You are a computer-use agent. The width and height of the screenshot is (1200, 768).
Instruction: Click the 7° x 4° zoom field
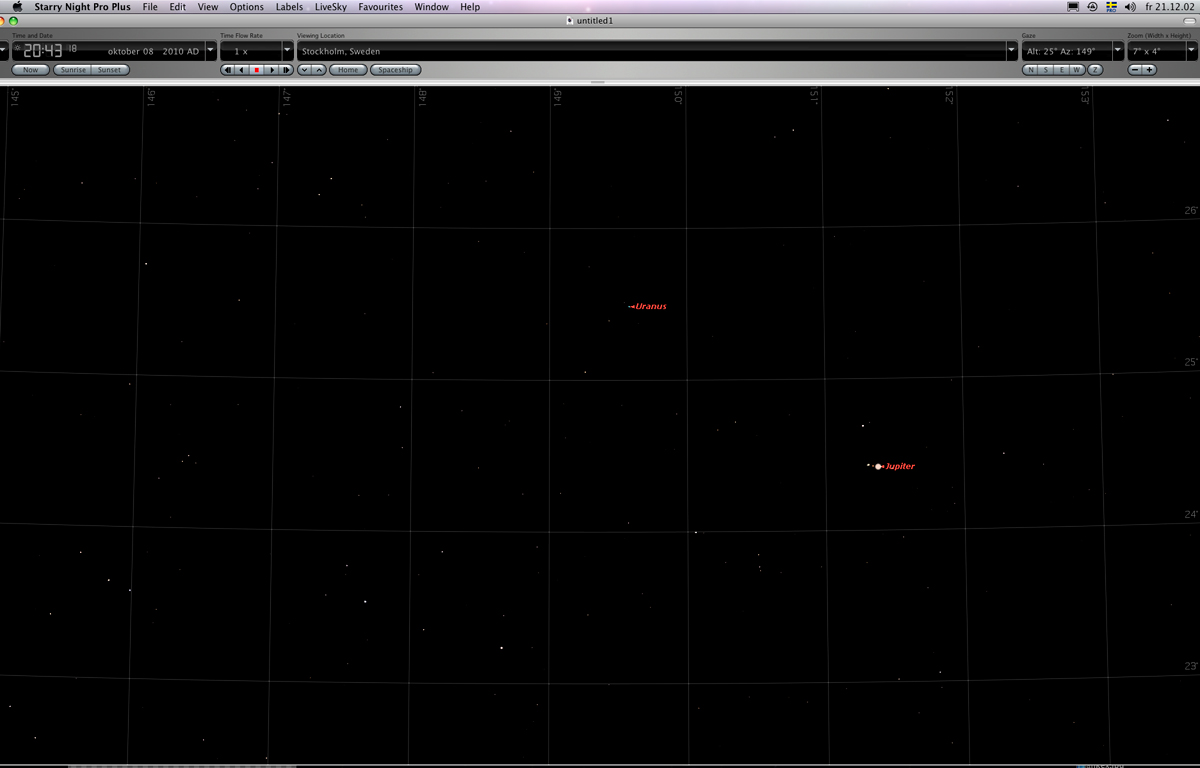(1156, 50)
